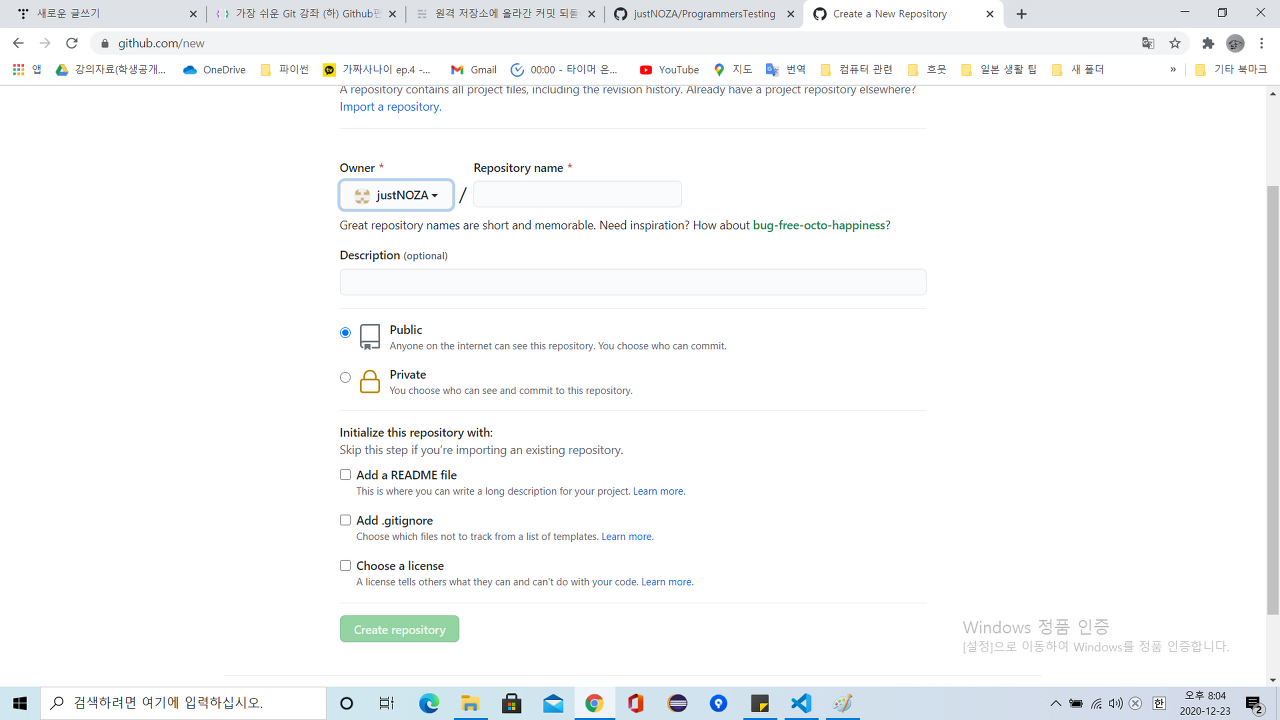The height and width of the screenshot is (720, 1280).
Task: Click the address bar showing github.com/new
Action: [620, 43]
